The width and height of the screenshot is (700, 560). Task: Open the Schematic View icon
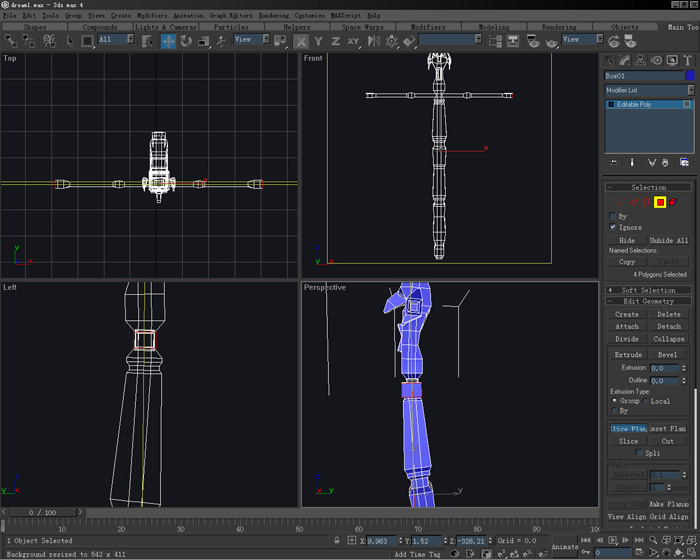513,42
